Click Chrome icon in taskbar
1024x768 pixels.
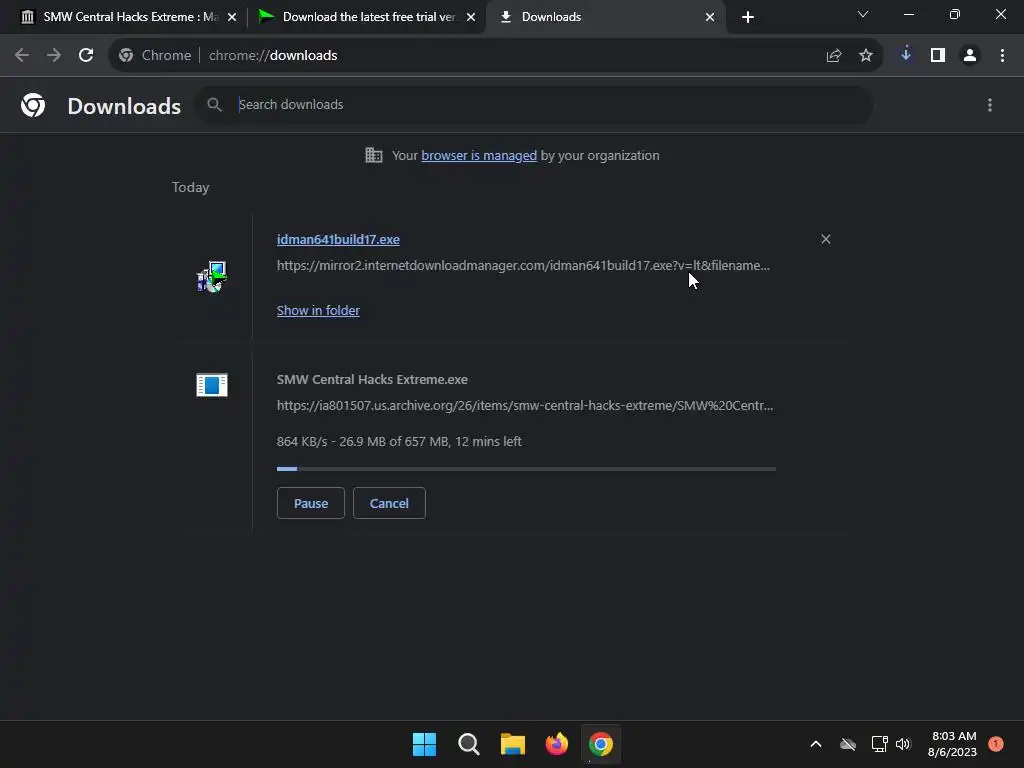pyautogui.click(x=601, y=744)
